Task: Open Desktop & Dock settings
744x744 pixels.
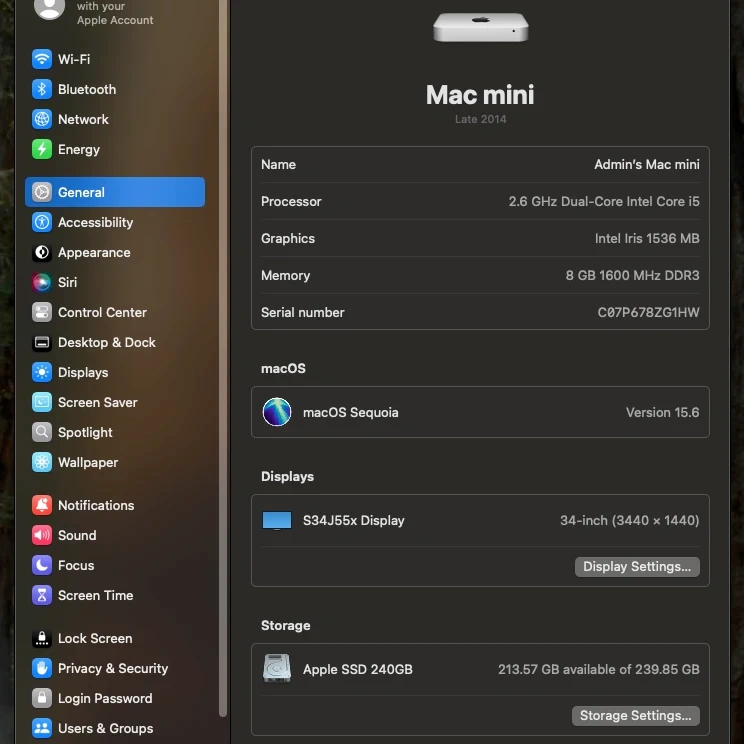Action: pyautogui.click(x=106, y=342)
